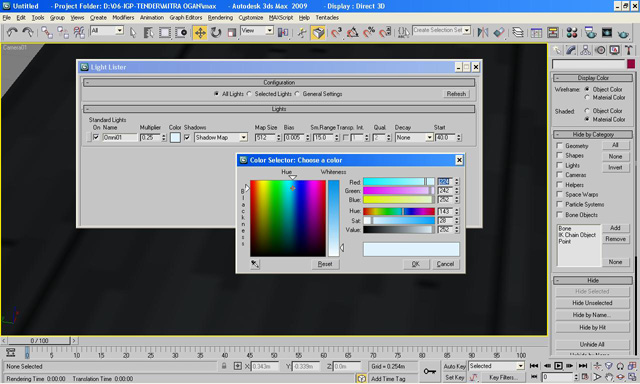
Task: Check the Lights hide category box
Action: pyautogui.click(x=560, y=165)
